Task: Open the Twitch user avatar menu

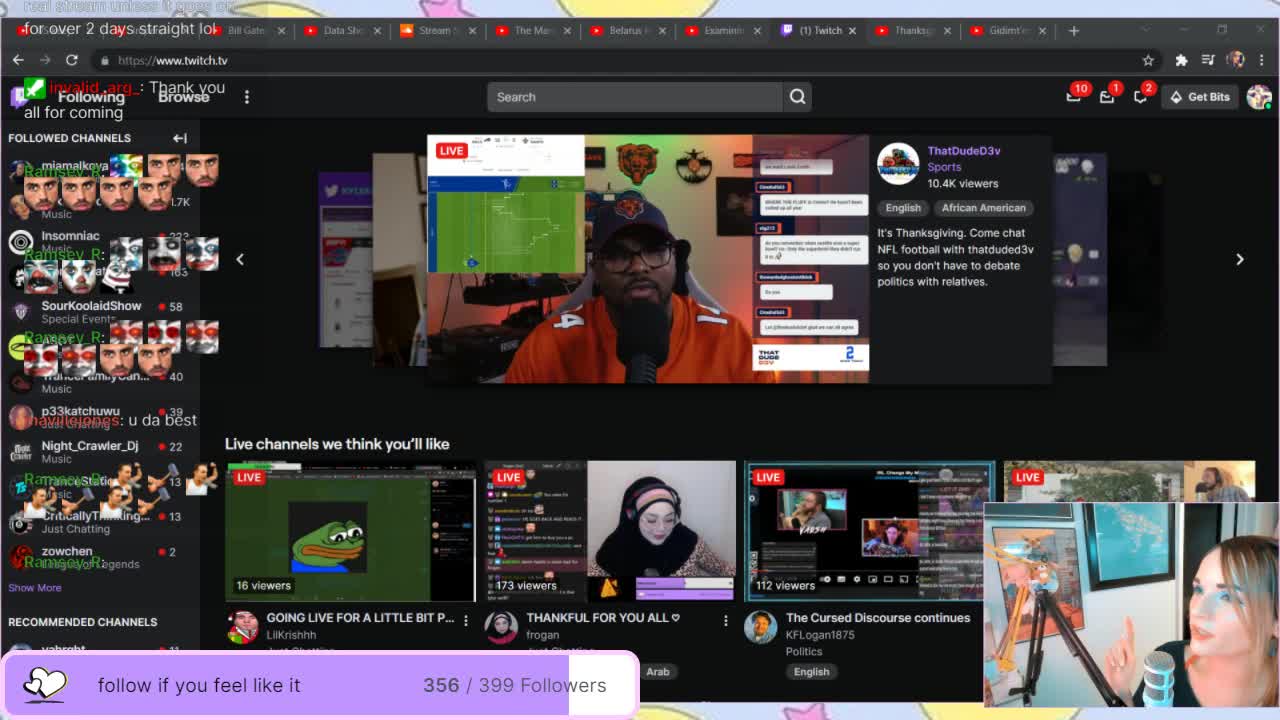Action: pyautogui.click(x=1258, y=97)
